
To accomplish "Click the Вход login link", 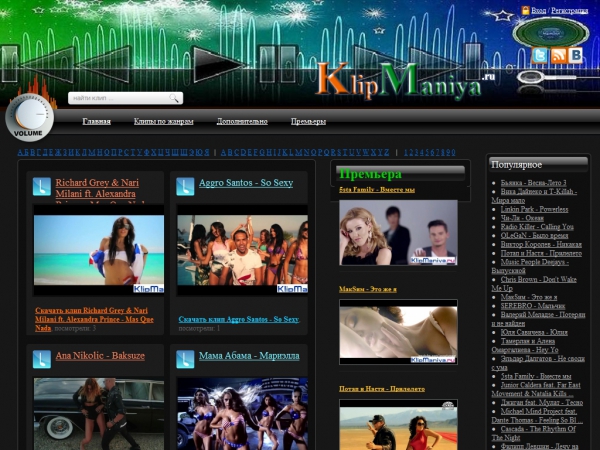I will coord(538,11).
